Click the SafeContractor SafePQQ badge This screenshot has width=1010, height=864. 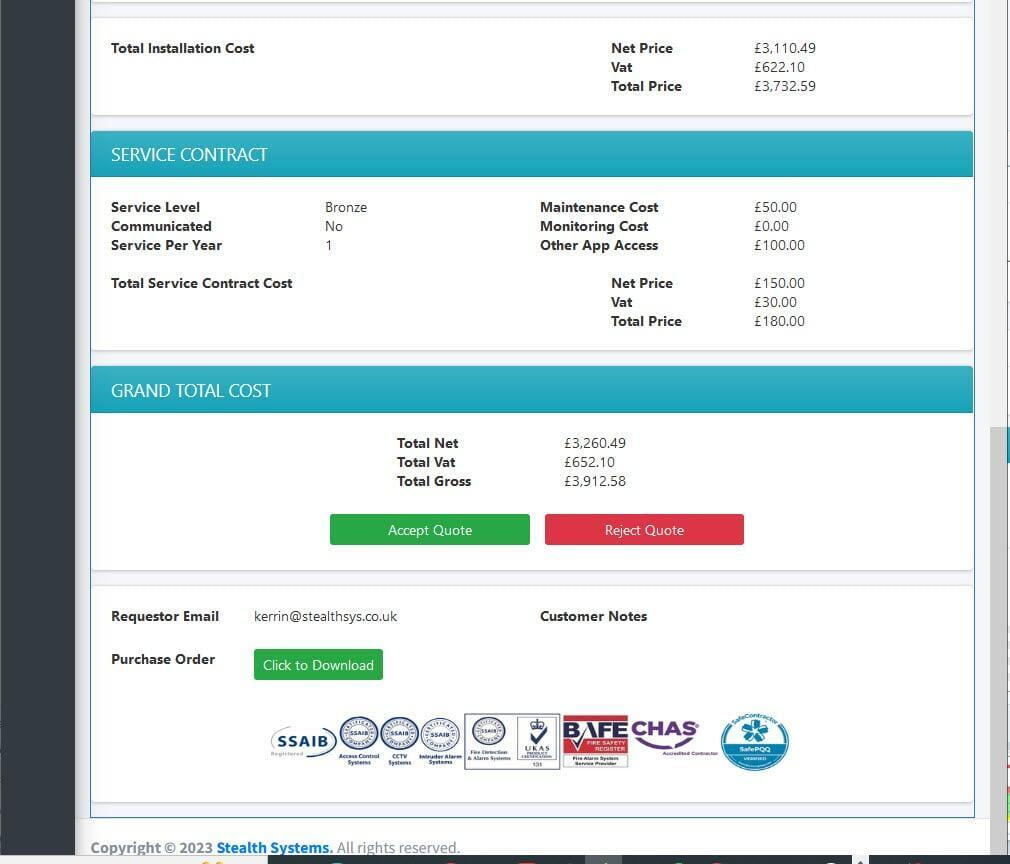754,742
